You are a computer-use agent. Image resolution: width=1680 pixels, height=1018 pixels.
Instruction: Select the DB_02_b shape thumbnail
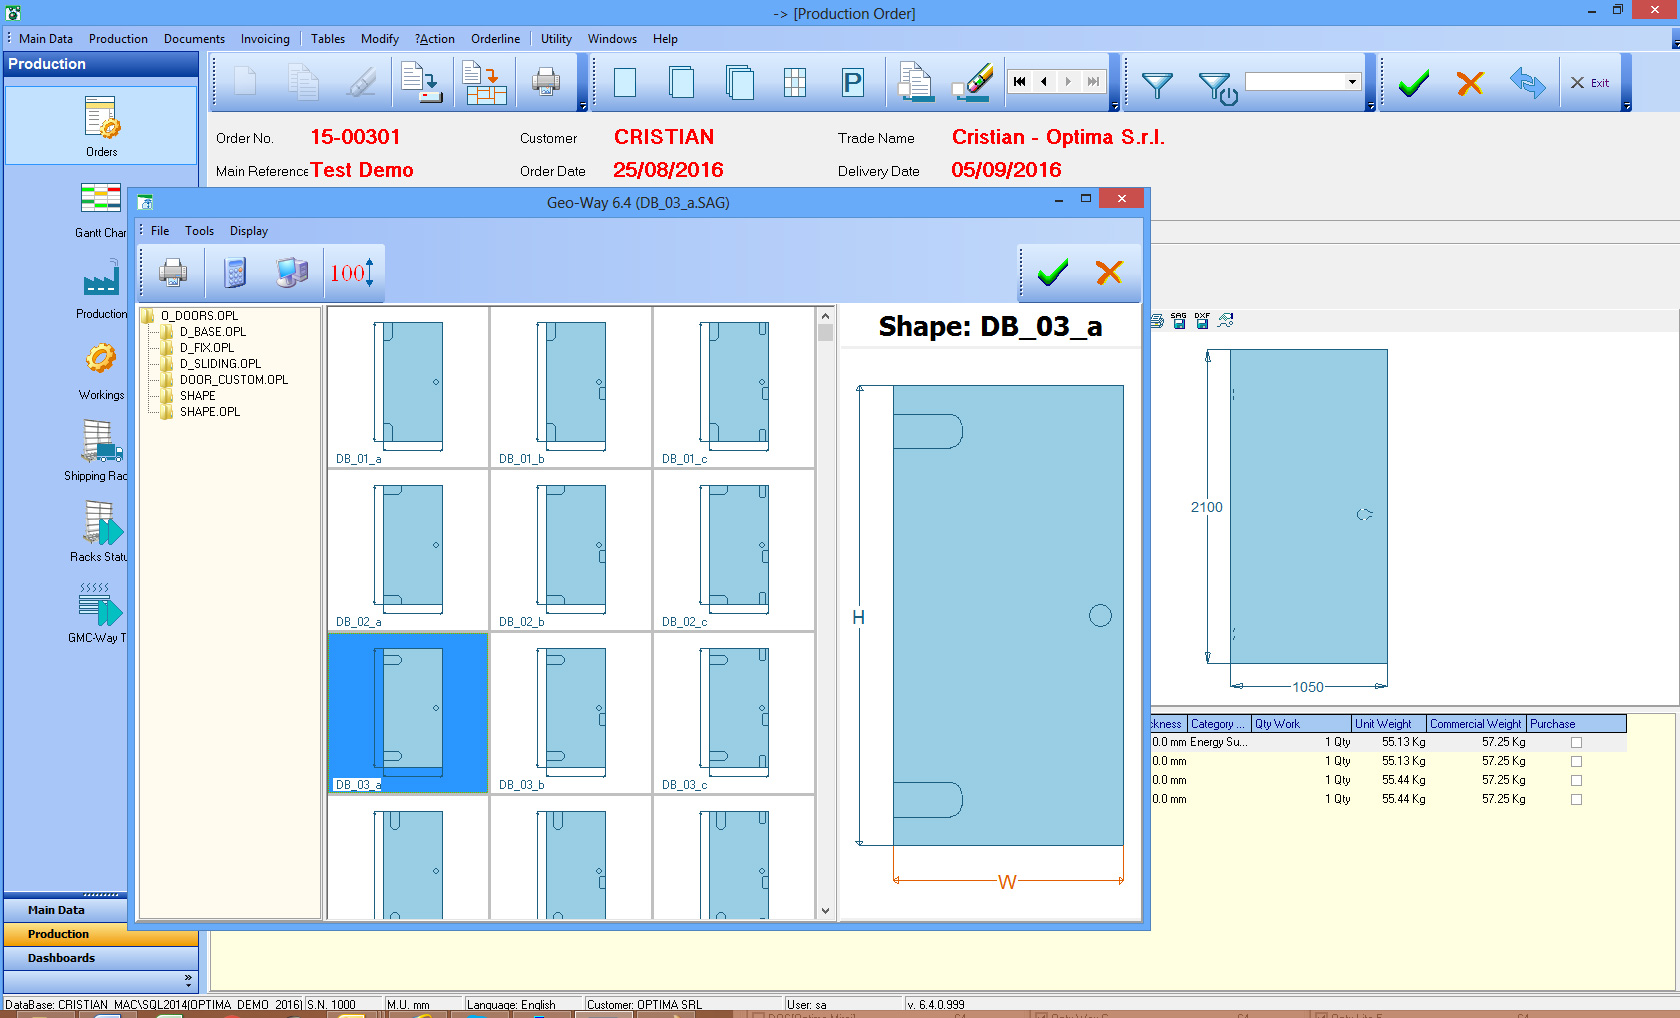[571, 550]
